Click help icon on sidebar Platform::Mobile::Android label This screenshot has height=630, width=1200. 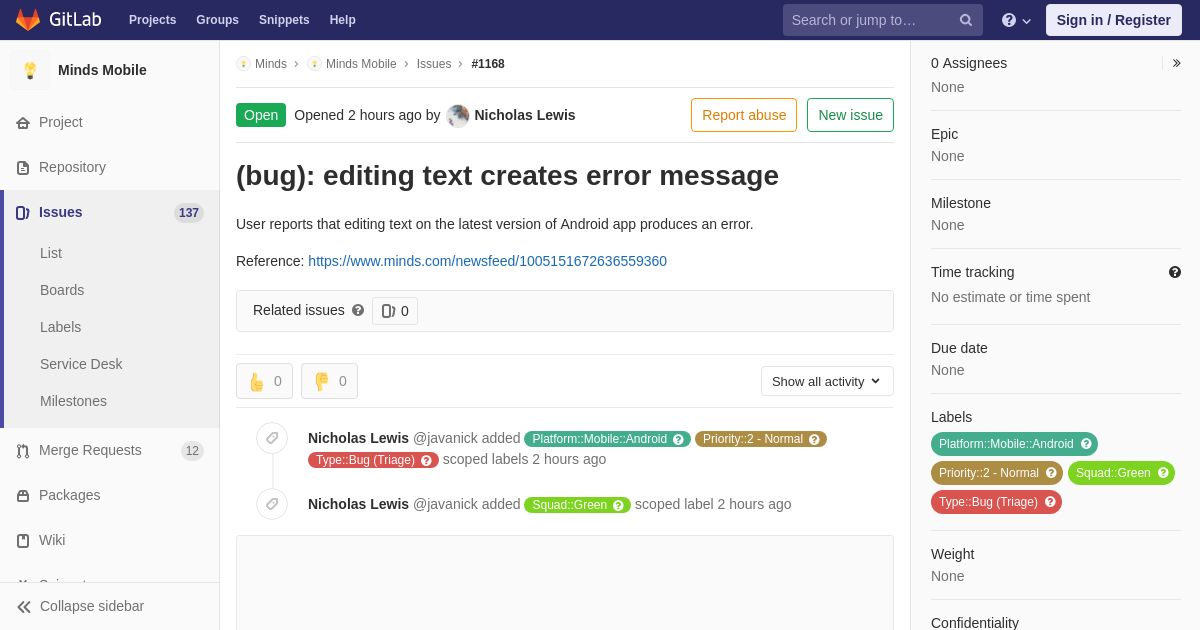[1086, 444]
